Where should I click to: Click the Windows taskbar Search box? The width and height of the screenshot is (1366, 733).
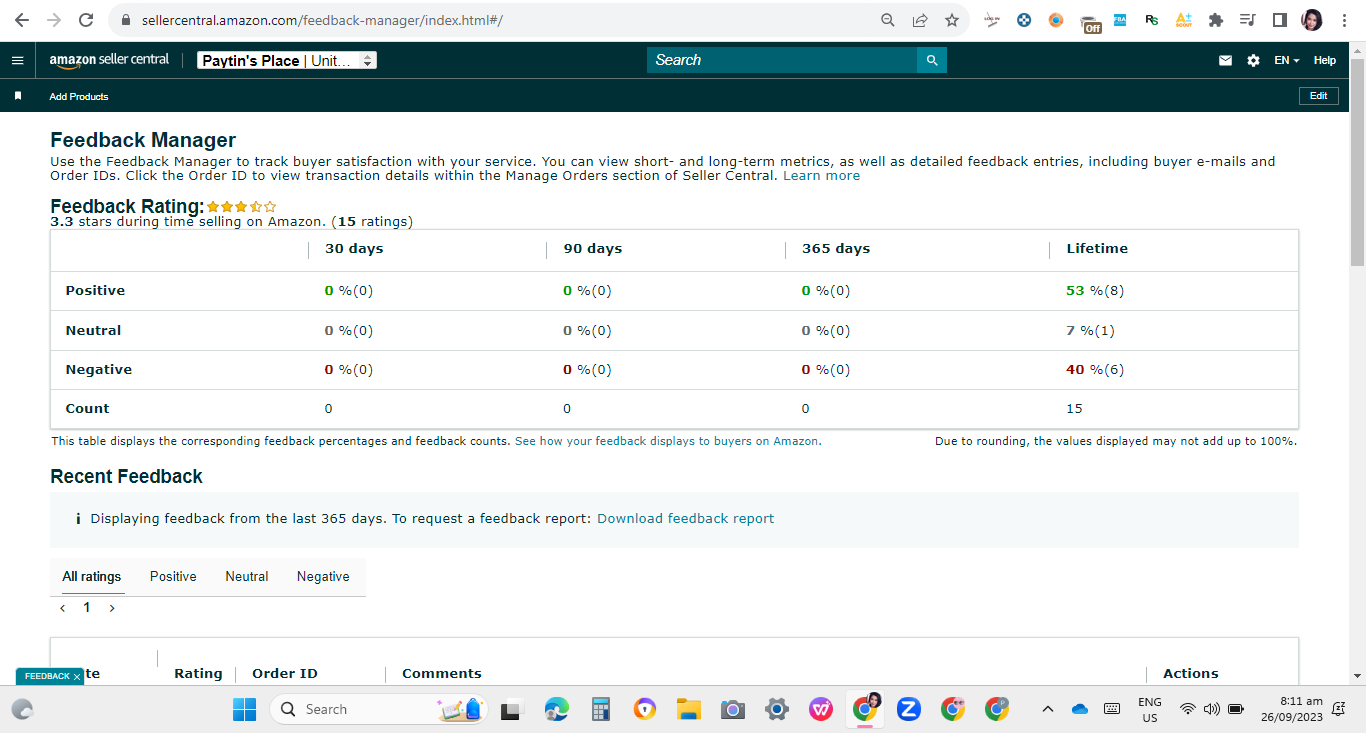tap(378, 709)
